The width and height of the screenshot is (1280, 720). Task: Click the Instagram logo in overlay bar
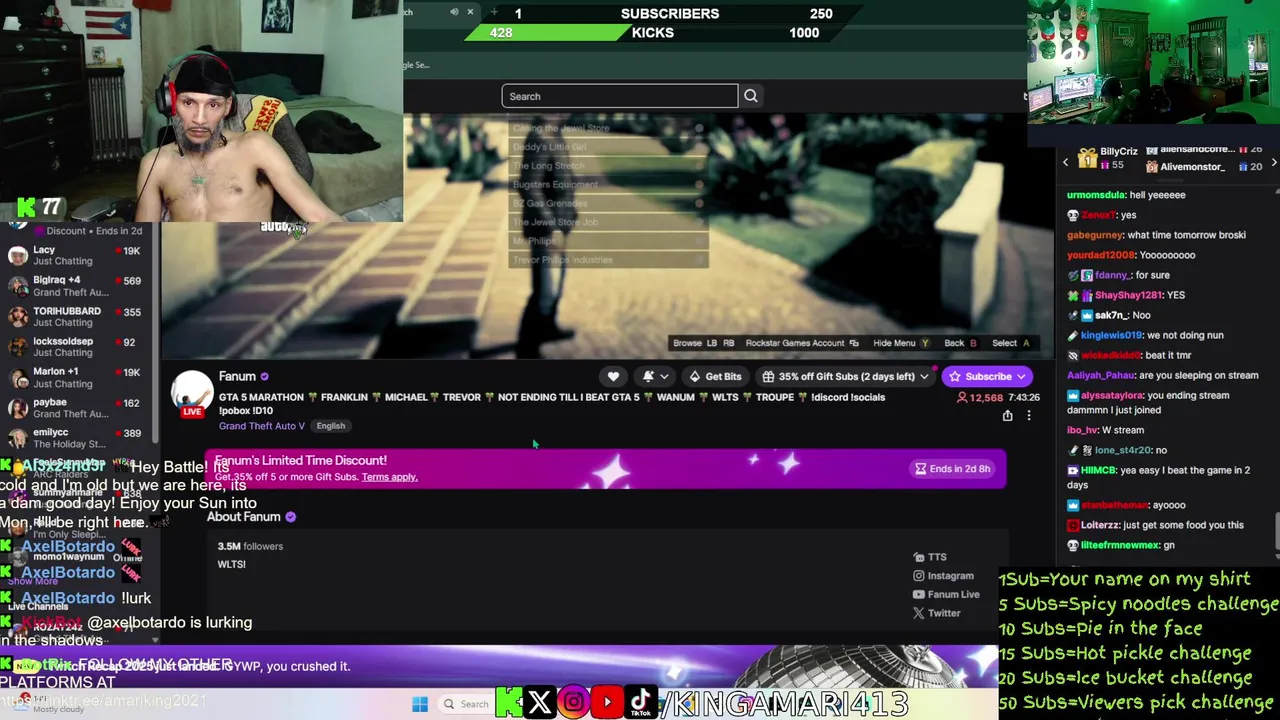pyautogui.click(x=574, y=703)
